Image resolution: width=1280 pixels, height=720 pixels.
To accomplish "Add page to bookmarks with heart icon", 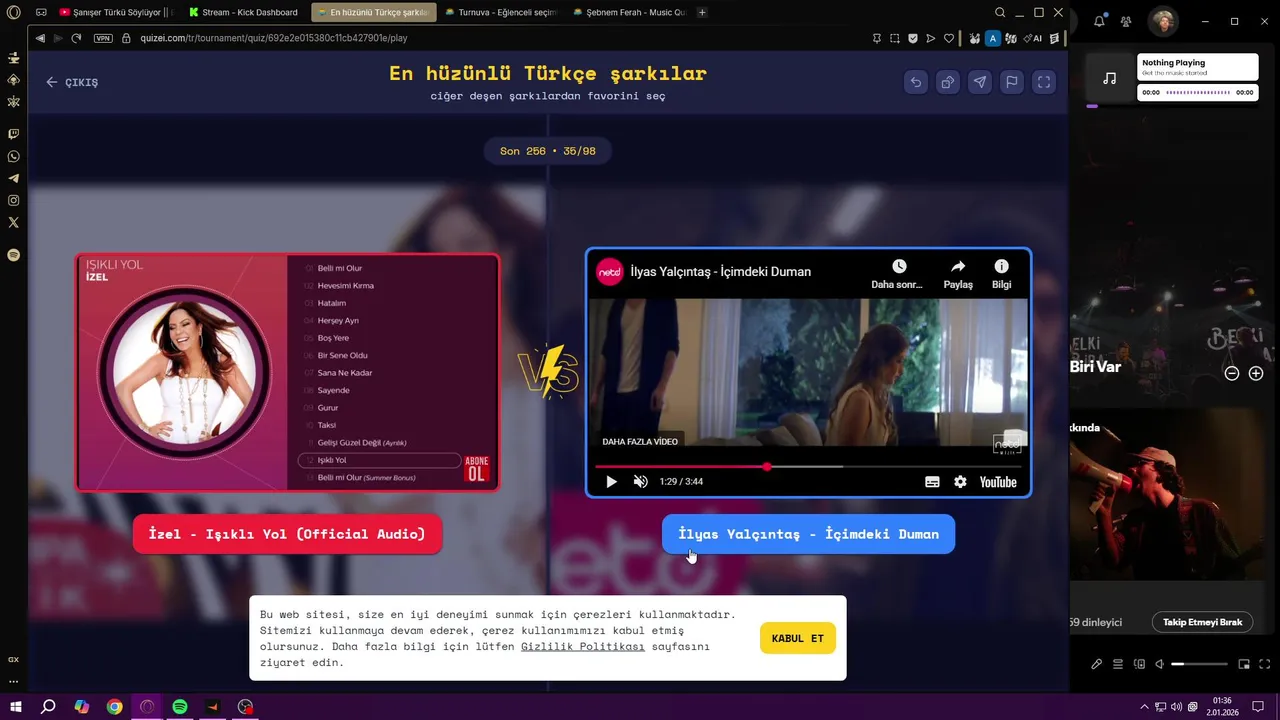I will [x=949, y=38].
